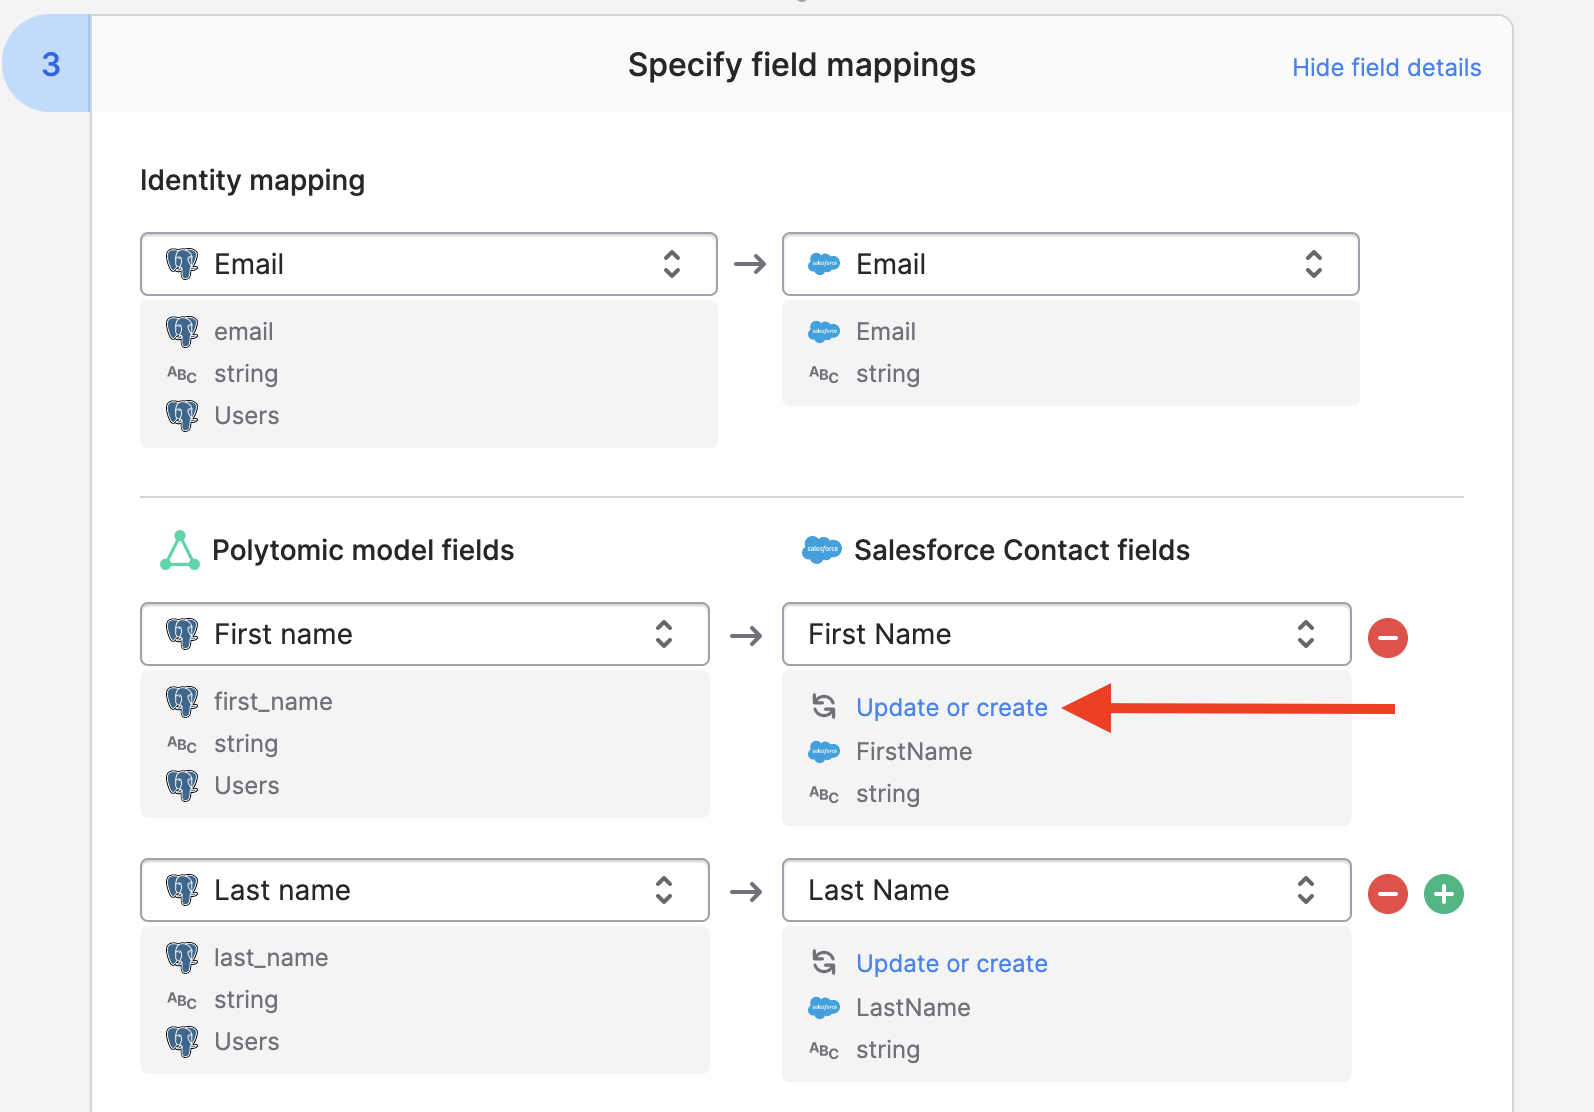Image resolution: width=1594 pixels, height=1112 pixels.
Task: Open the identity source Email dropdown
Action: coord(428,264)
